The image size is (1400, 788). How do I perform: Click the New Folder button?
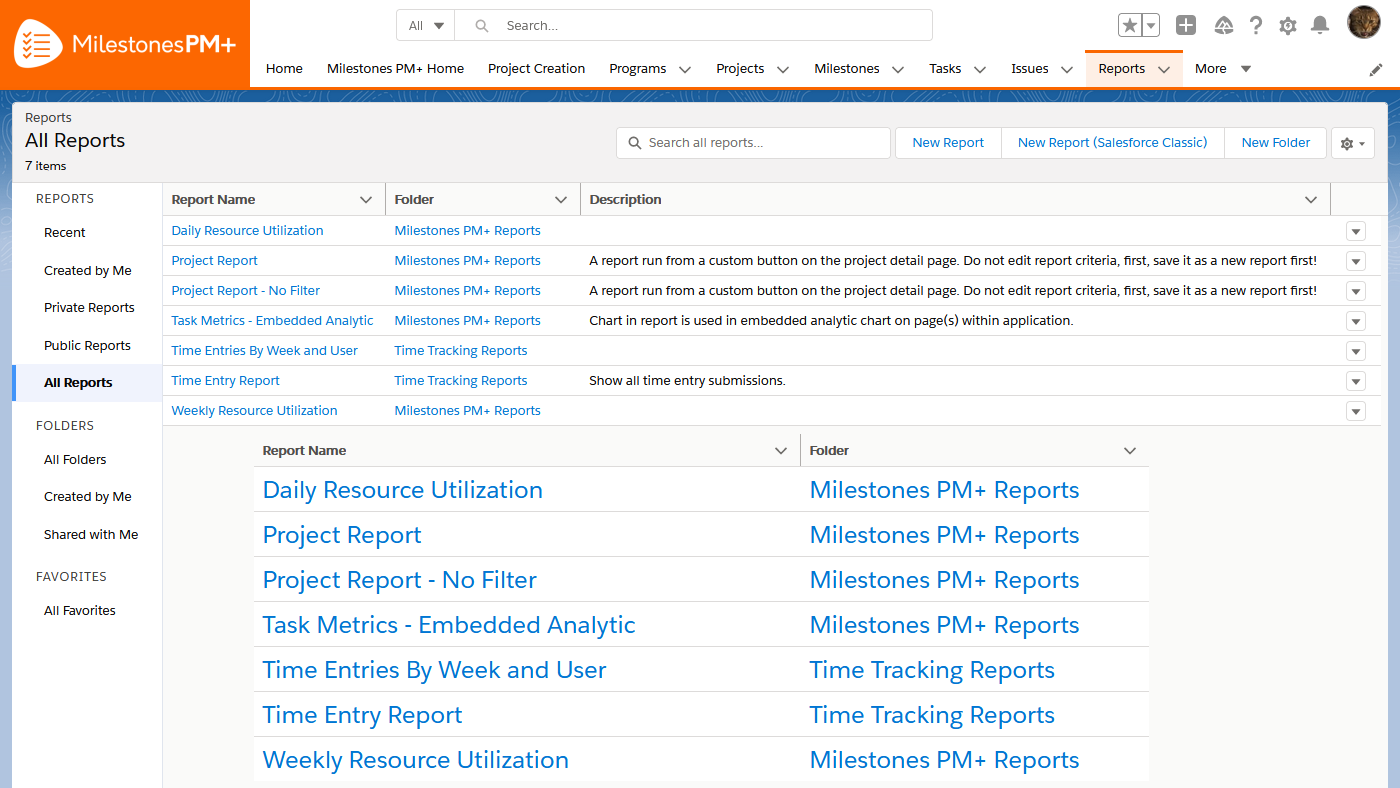coord(1276,143)
